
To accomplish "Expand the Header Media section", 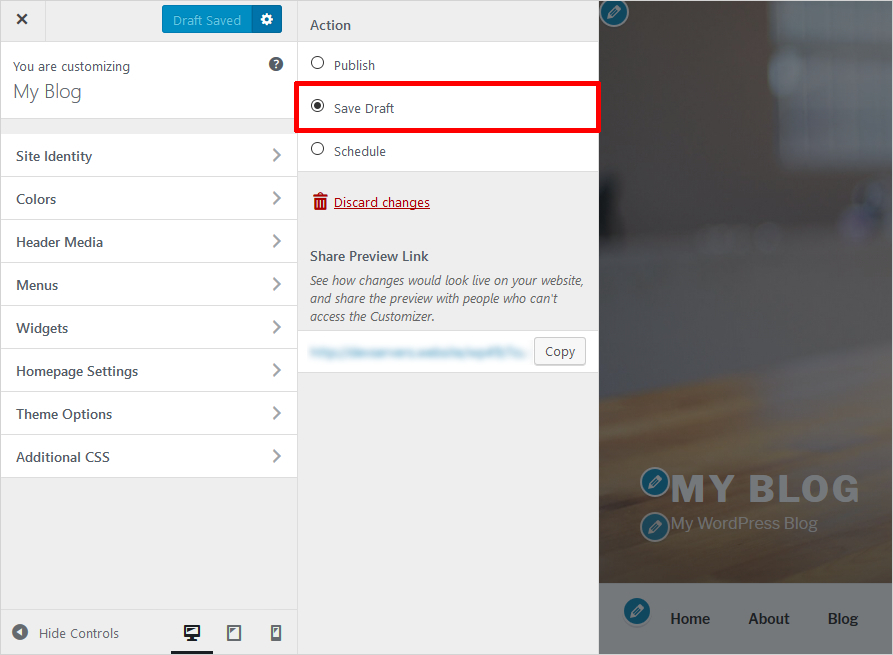I will [x=148, y=242].
